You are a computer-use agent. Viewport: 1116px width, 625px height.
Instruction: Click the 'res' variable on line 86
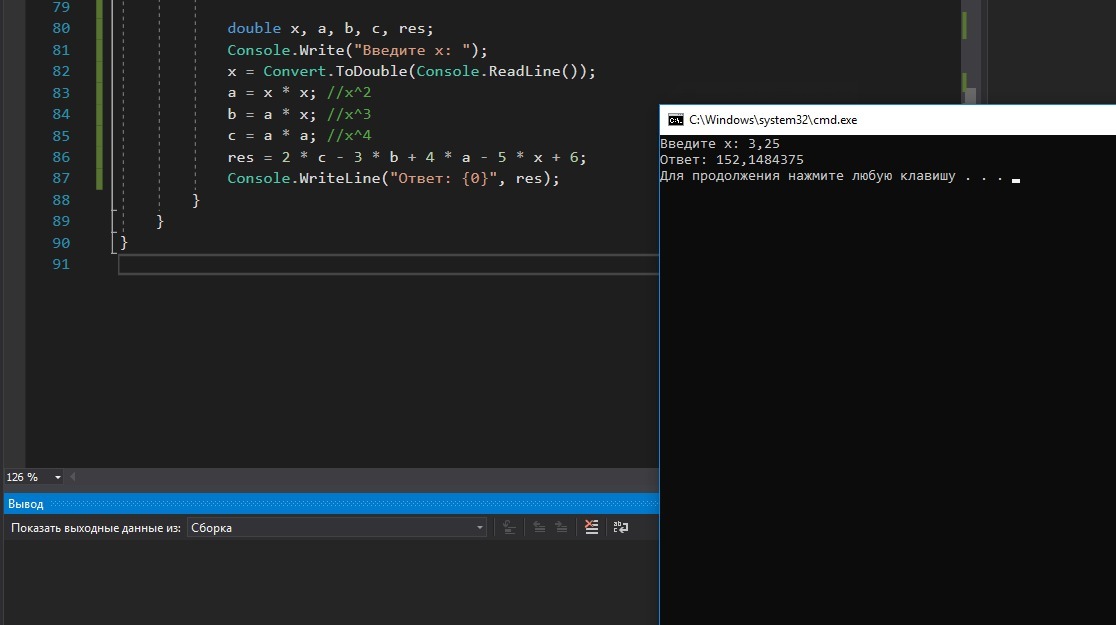pos(241,157)
